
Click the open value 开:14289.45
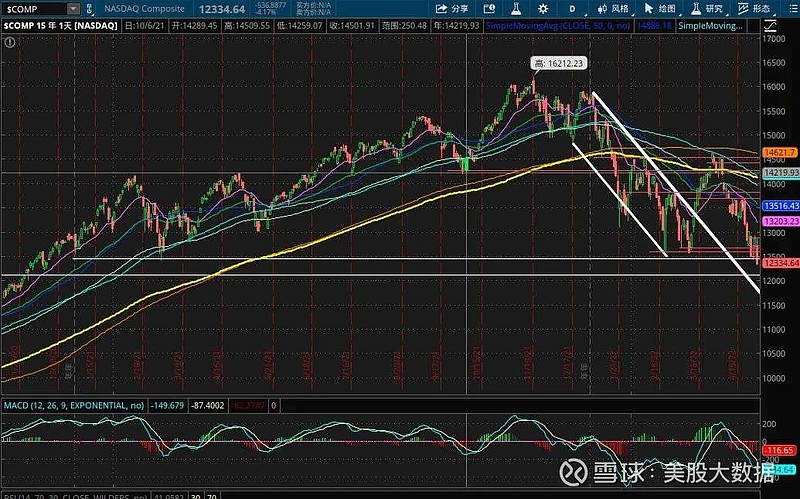pos(194,26)
